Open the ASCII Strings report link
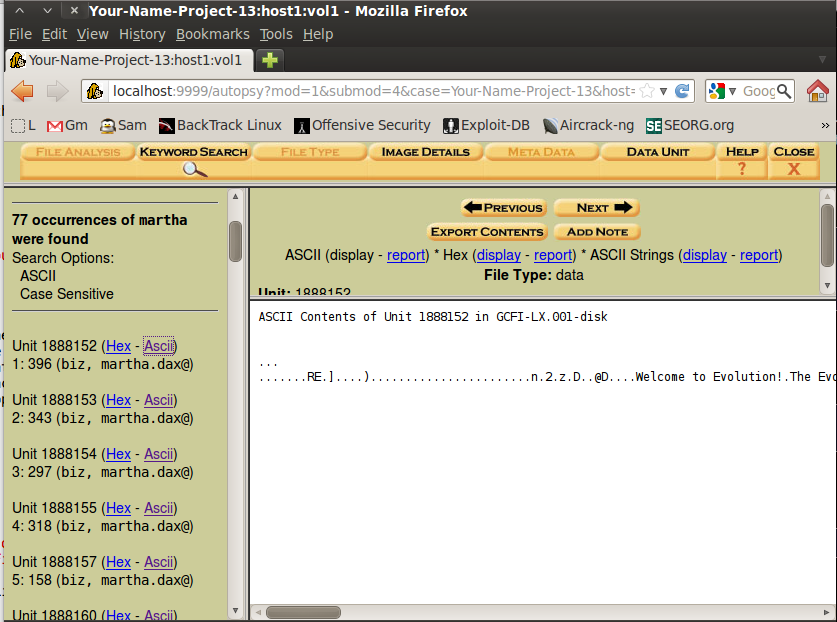Viewport: 837px width, 622px height. [759, 255]
